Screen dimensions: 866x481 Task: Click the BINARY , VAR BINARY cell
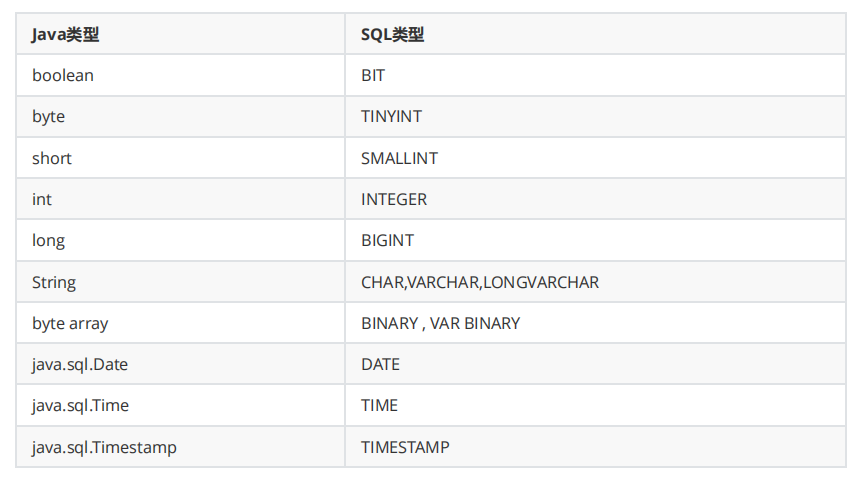[440, 323]
